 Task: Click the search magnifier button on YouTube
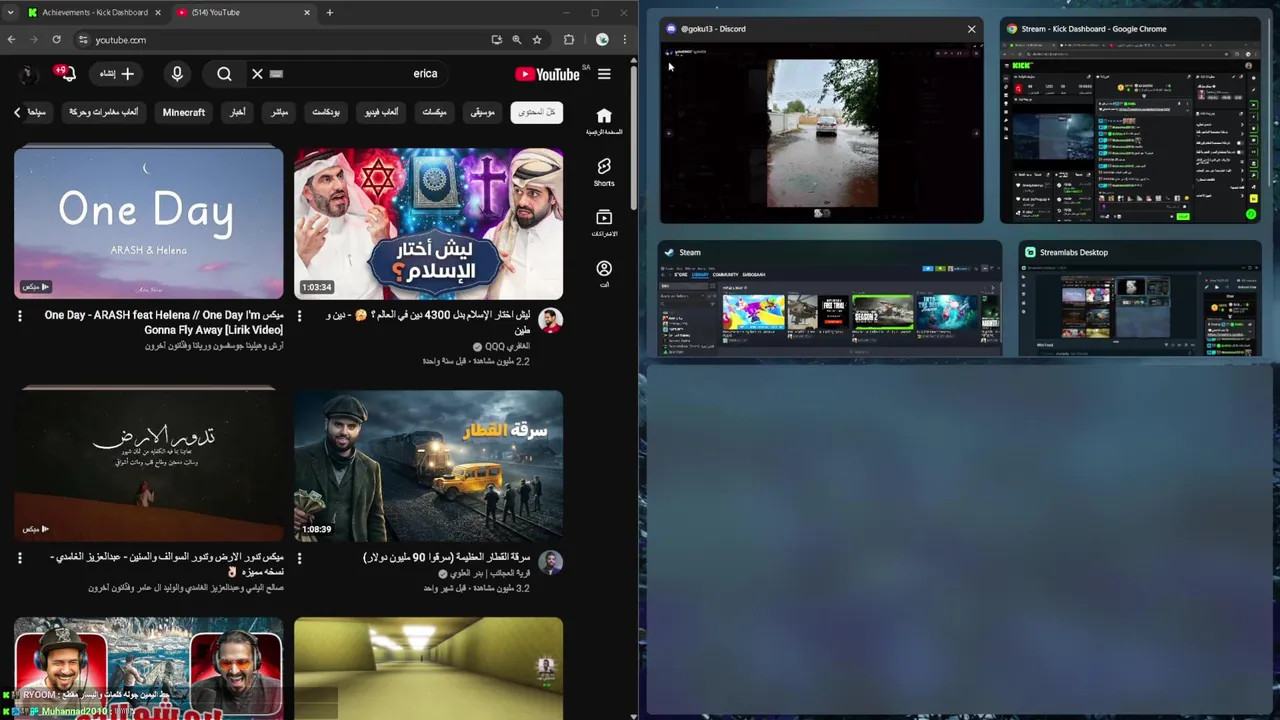click(224, 74)
